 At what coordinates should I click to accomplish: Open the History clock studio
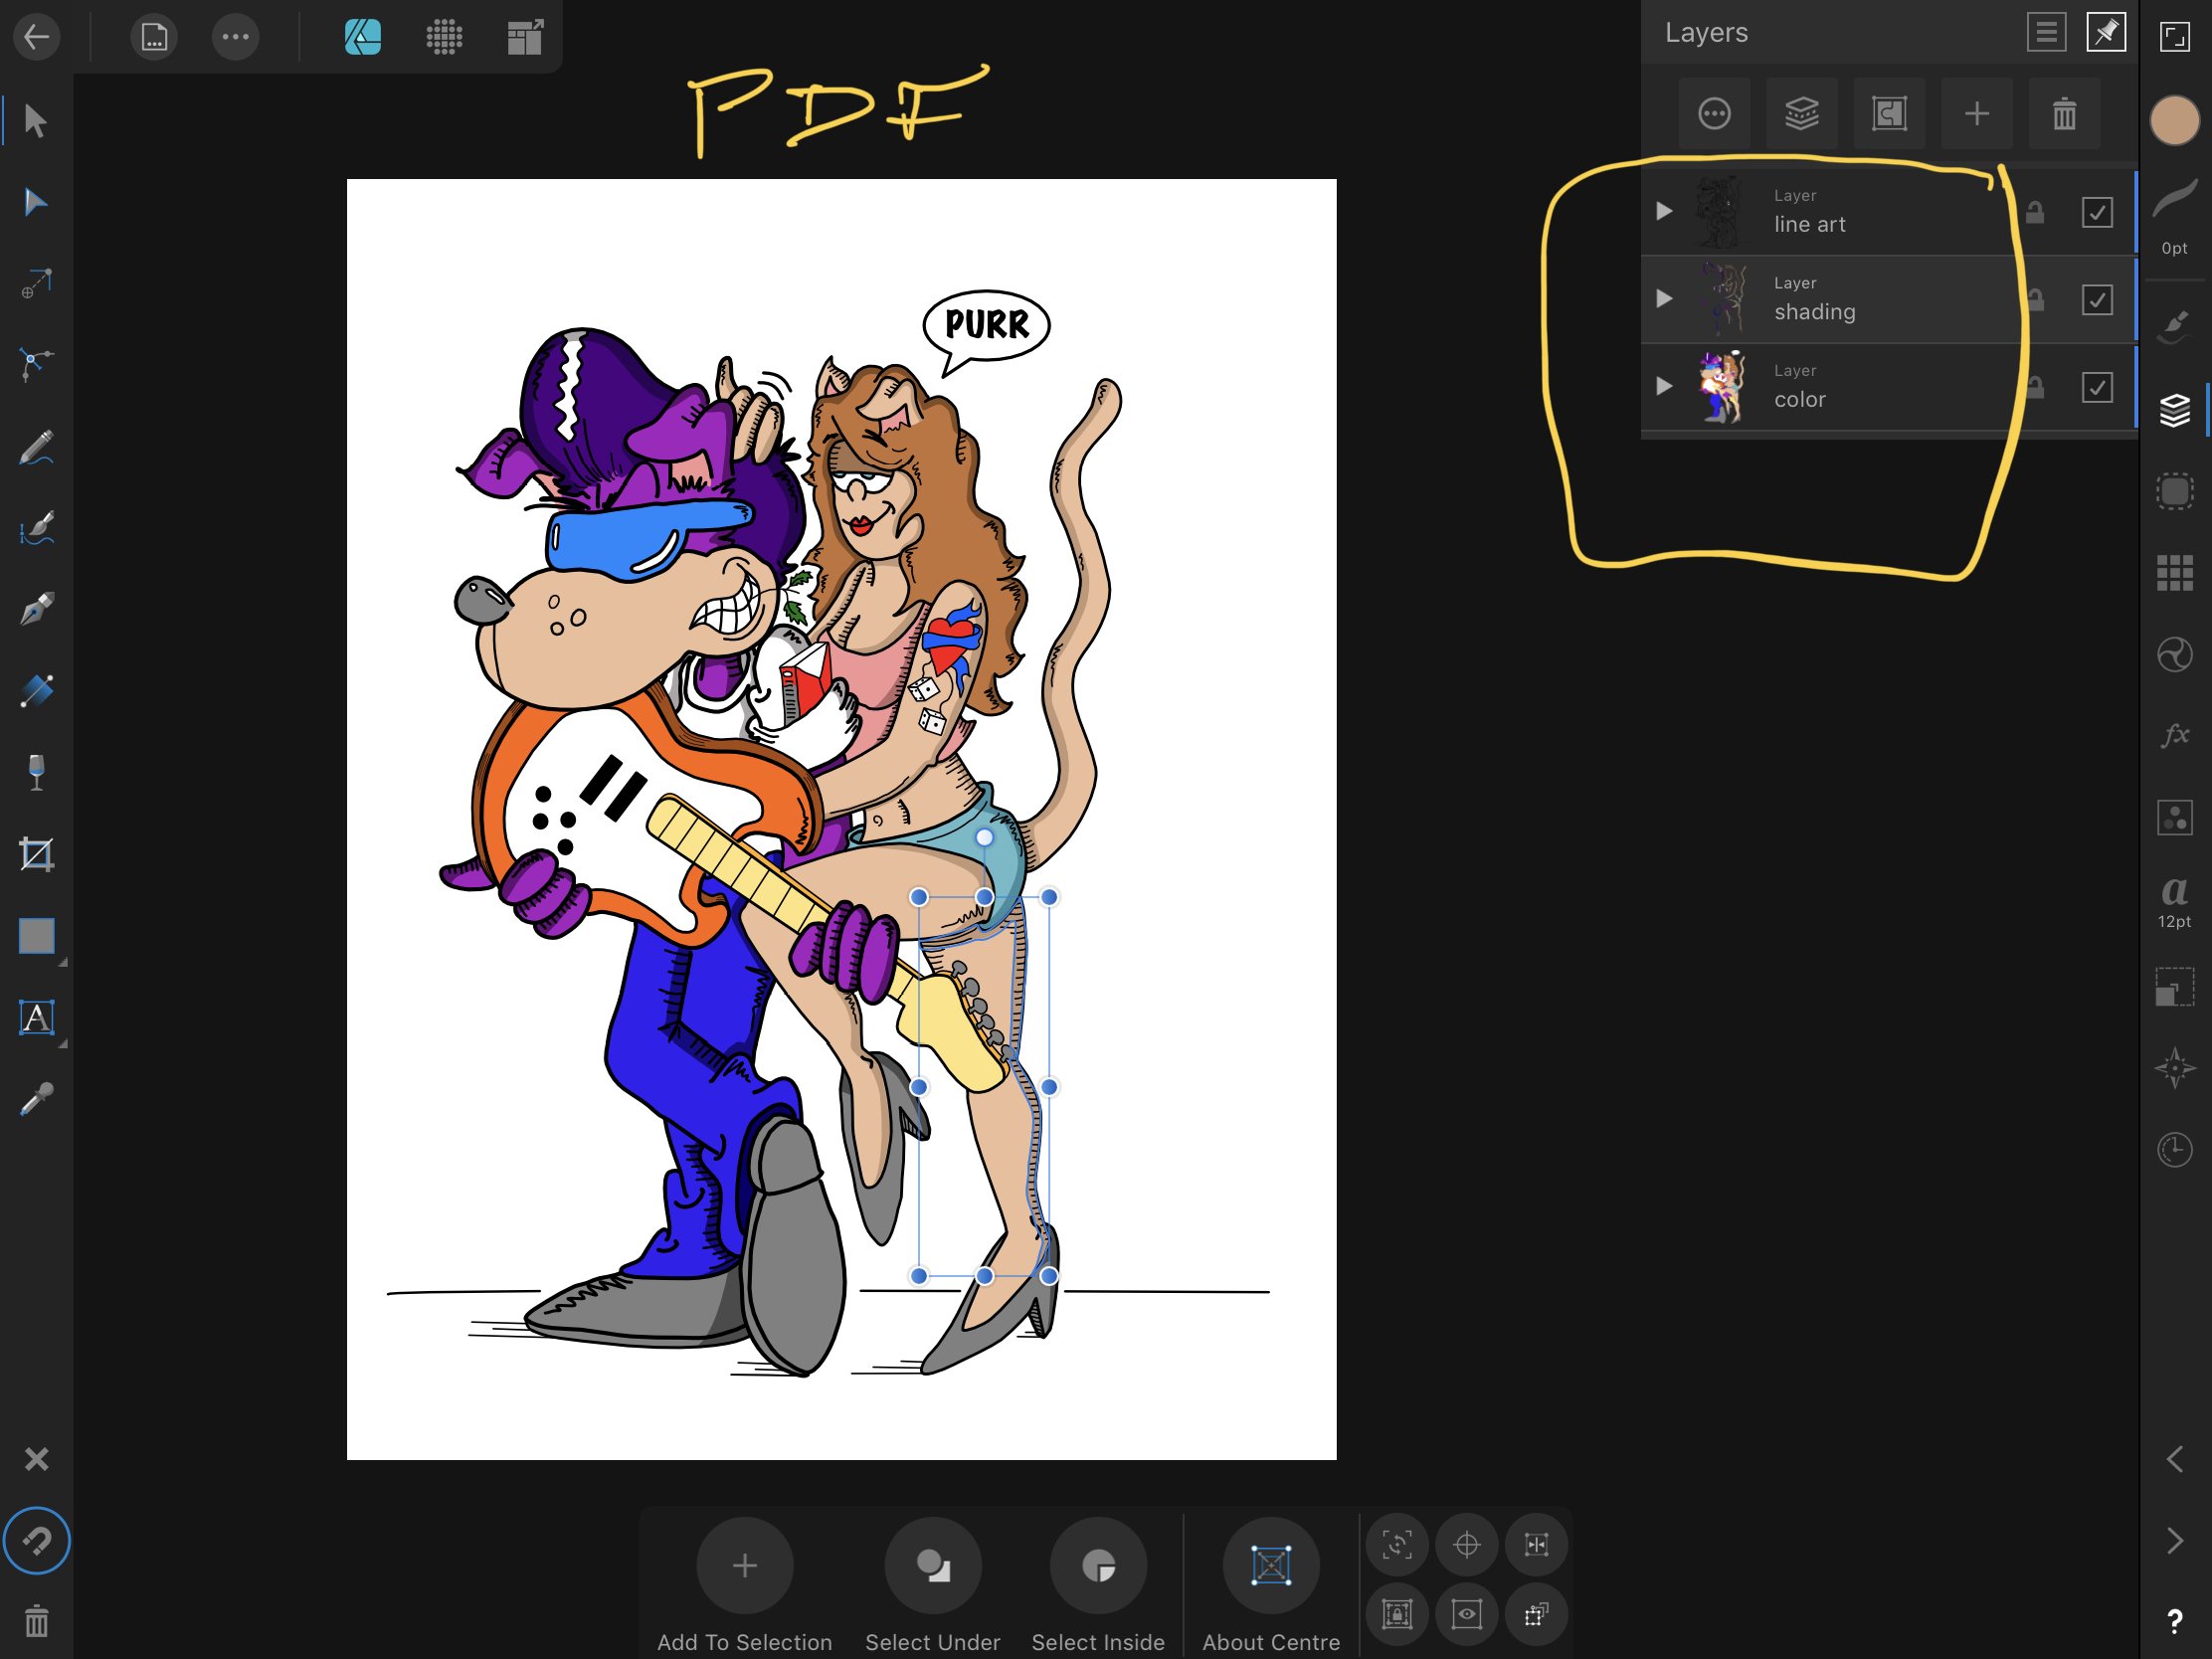point(2174,1149)
